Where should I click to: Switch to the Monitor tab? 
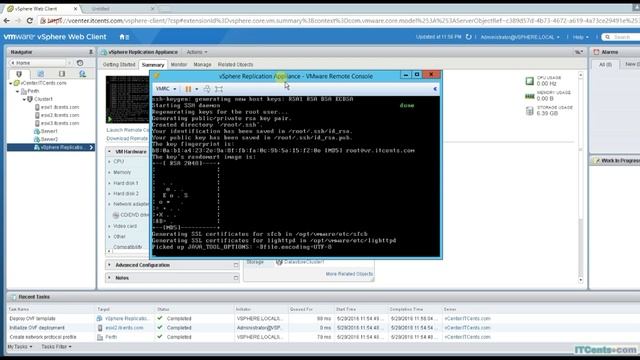[179, 64]
